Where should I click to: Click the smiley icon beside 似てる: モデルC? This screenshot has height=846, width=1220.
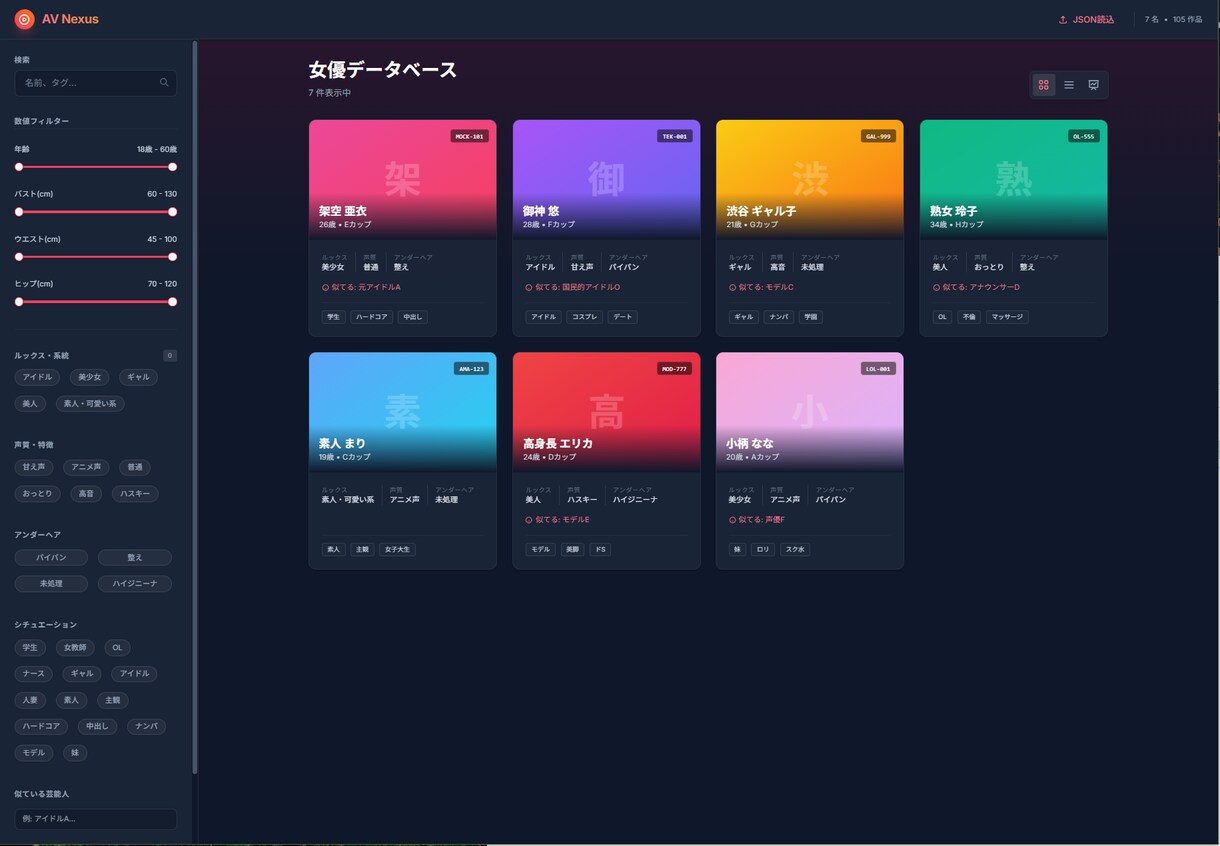point(732,287)
